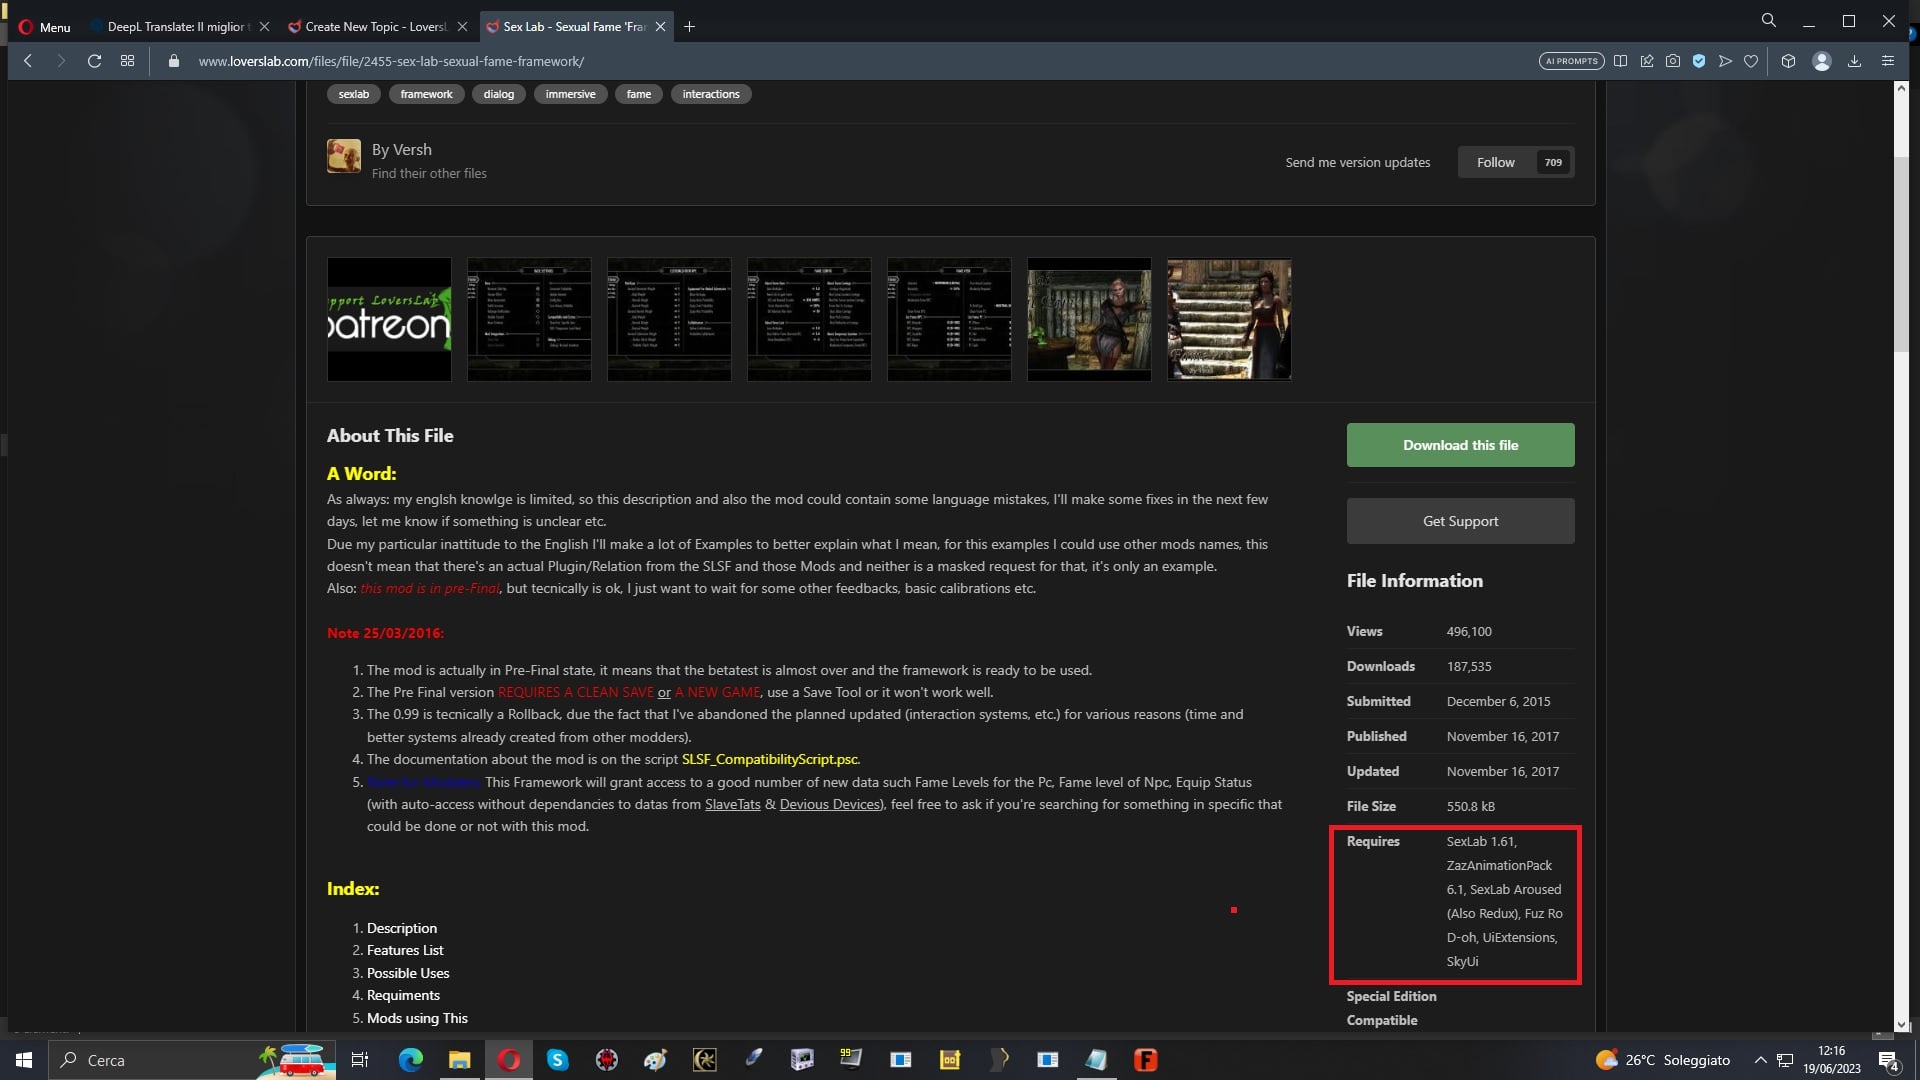
Task: Open the extensions cube icon
Action: [1788, 61]
